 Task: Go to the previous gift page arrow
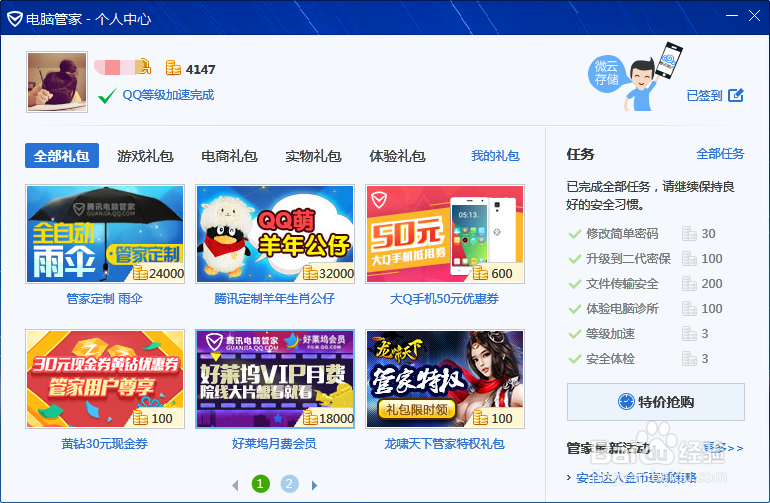coord(235,485)
